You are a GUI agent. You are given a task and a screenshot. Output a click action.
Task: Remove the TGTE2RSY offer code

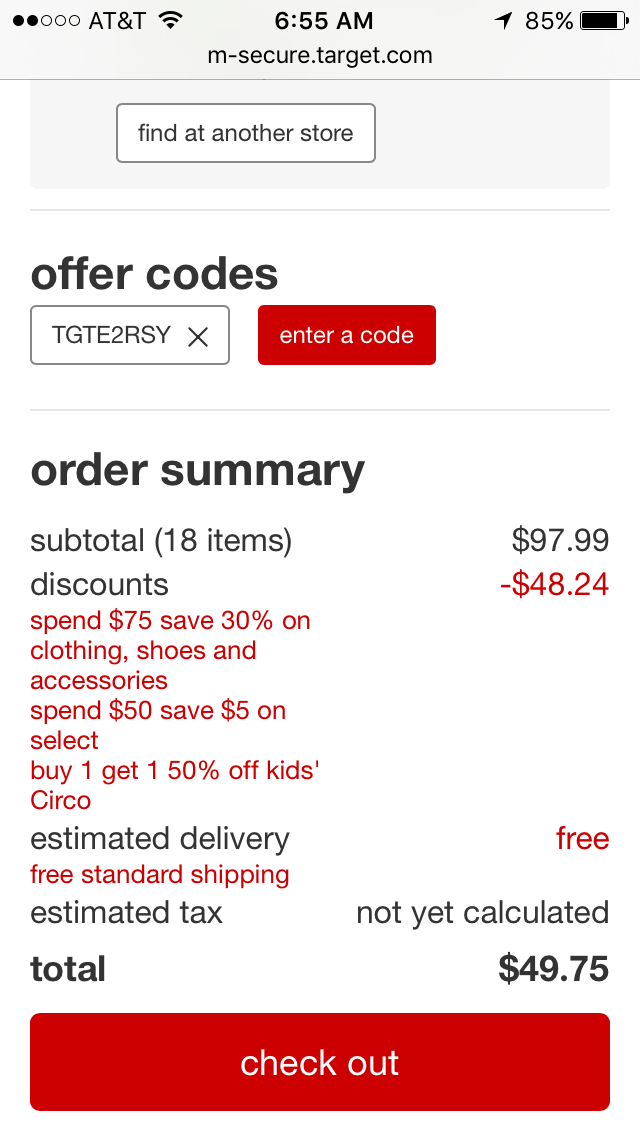tap(198, 336)
